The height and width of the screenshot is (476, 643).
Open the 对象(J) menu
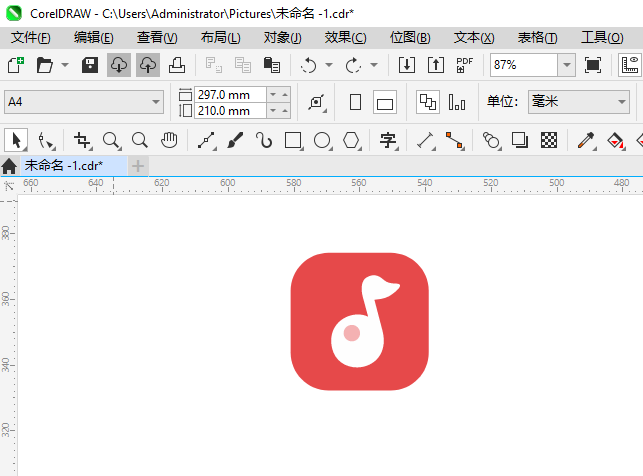[x=283, y=38]
